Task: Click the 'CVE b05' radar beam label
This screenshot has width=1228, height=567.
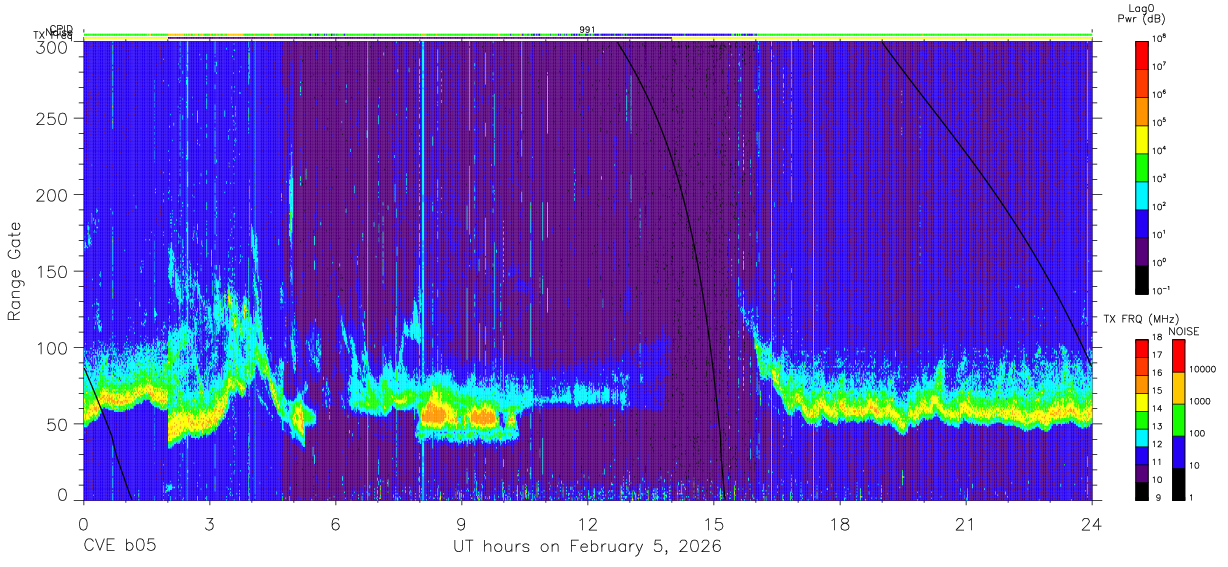Action: pyautogui.click(x=119, y=547)
